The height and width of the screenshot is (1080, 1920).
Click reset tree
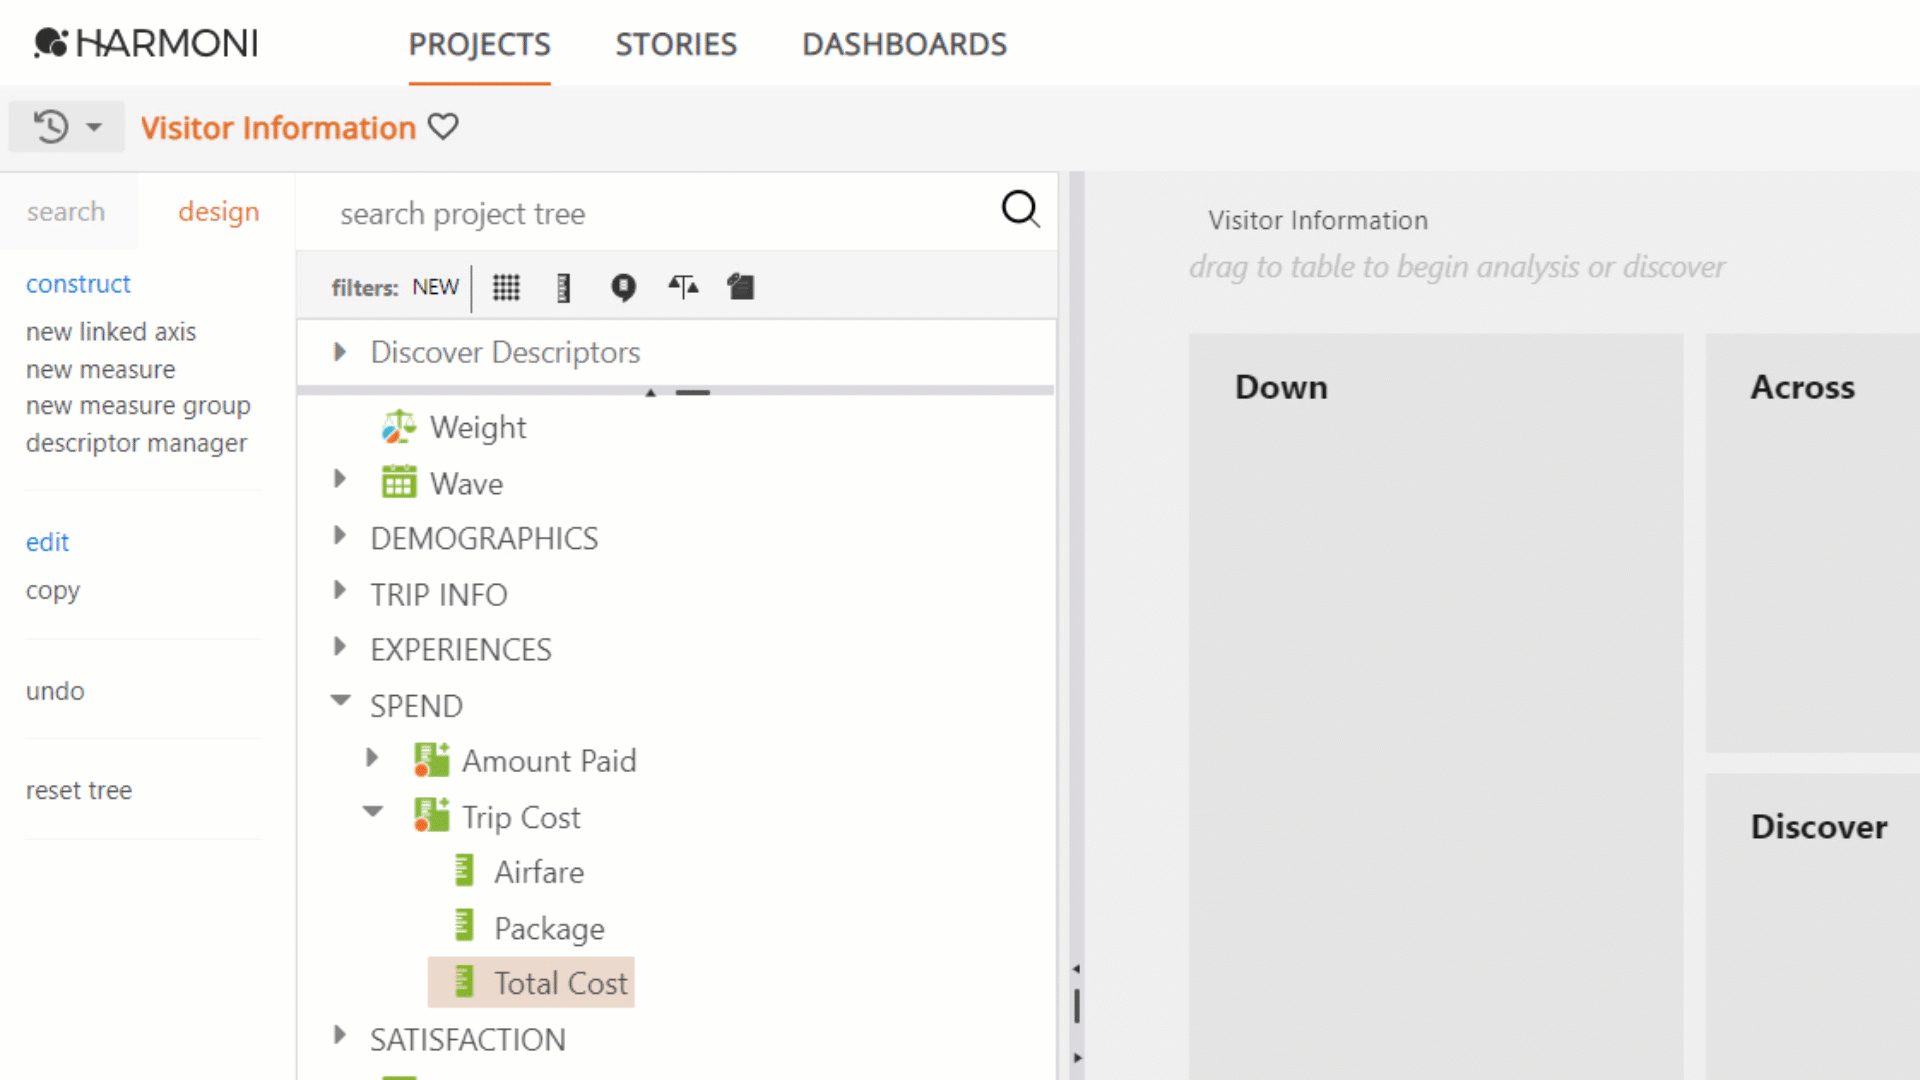pyautogui.click(x=79, y=790)
